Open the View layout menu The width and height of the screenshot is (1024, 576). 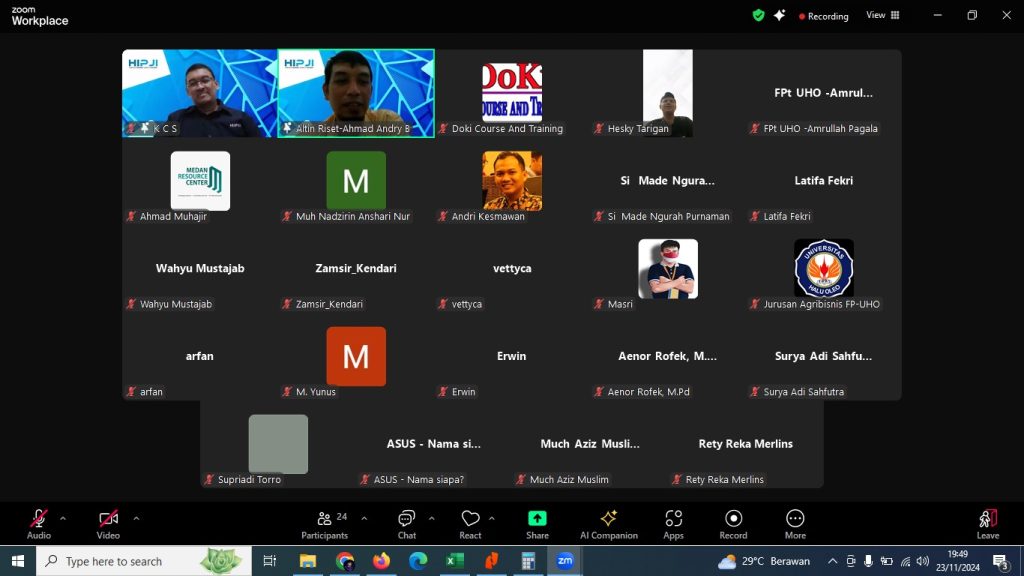point(882,15)
